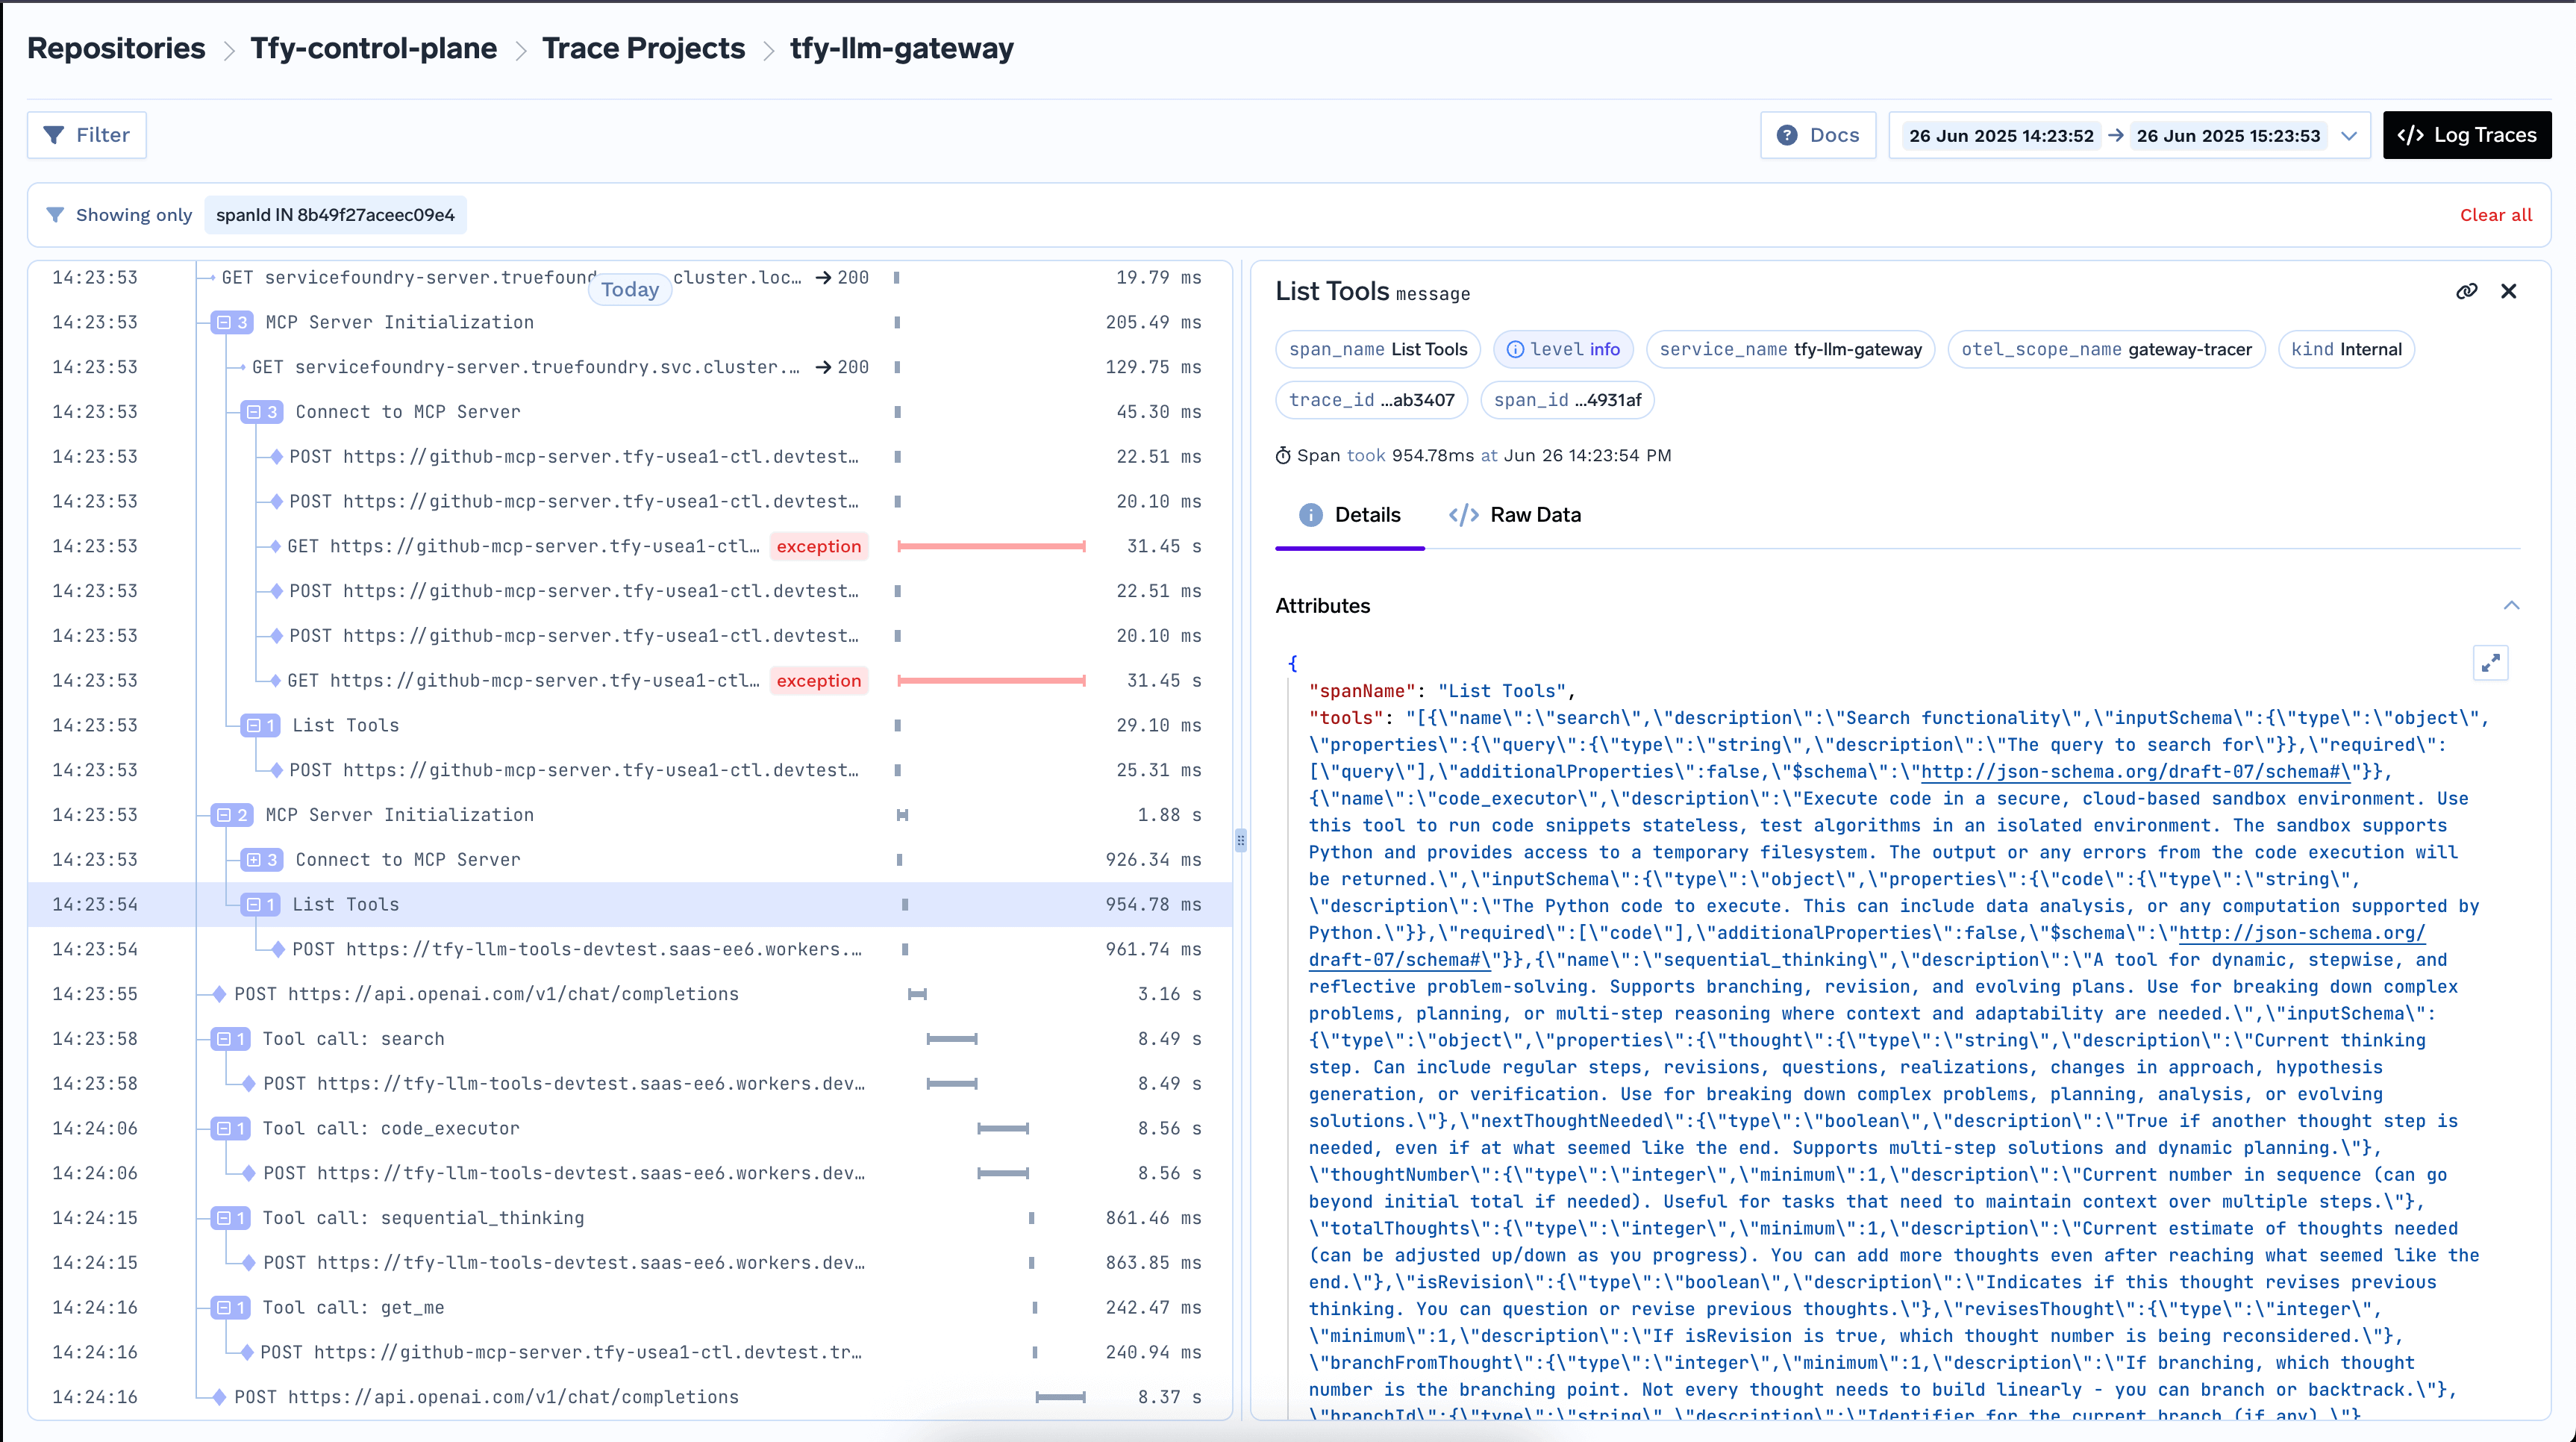Expand the collapsed Connect to MCP Server span

tap(254, 859)
